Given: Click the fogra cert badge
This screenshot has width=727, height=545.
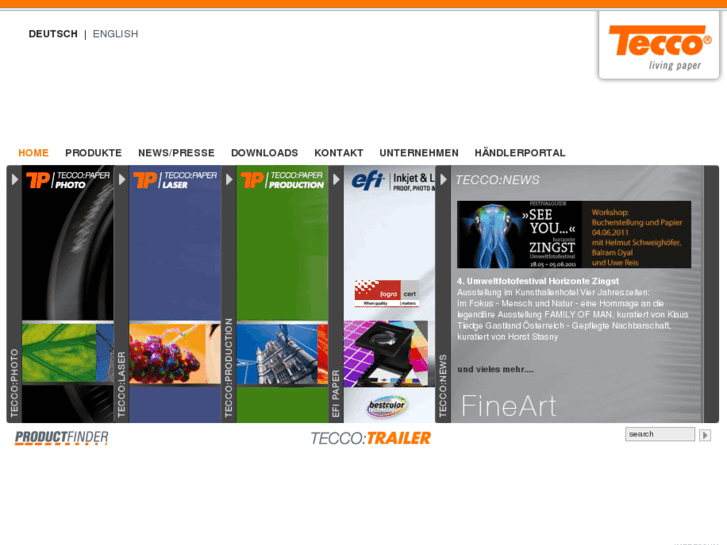Looking at the screenshot, I should (x=387, y=293).
